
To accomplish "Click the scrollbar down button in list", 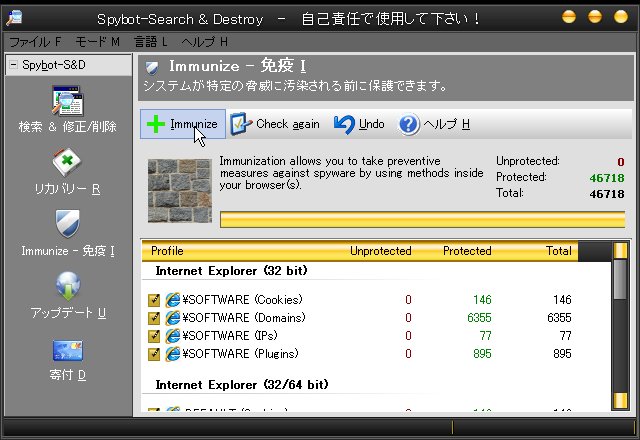I will [620, 400].
